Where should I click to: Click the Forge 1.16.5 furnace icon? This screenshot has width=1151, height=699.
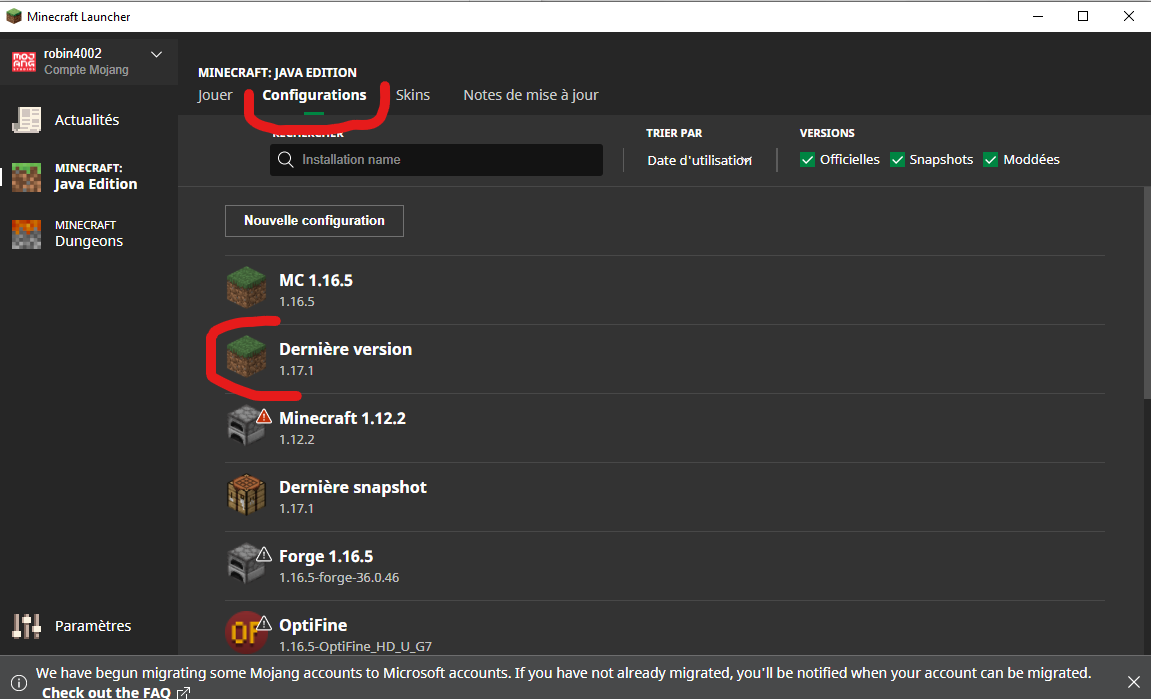click(x=244, y=564)
